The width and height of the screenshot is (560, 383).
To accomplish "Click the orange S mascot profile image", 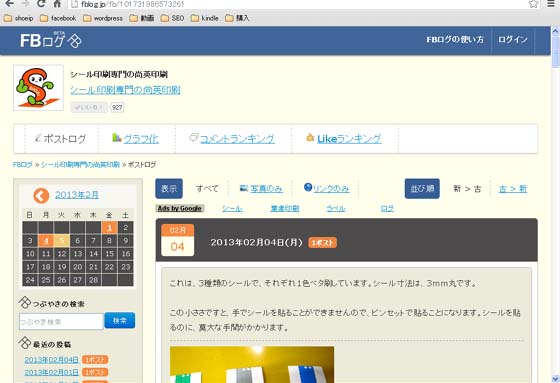I will click(39, 88).
